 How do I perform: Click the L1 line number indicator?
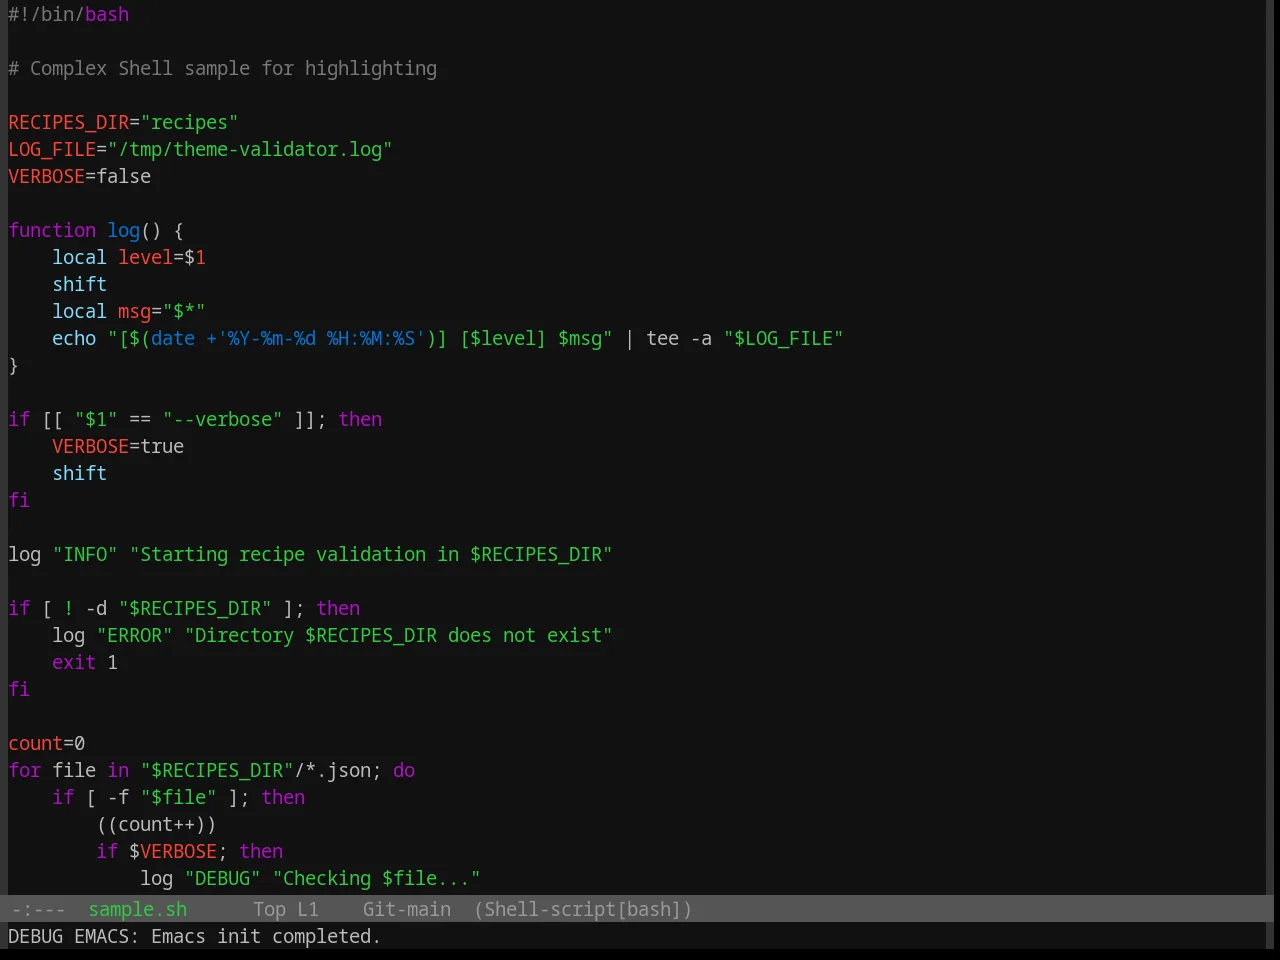pyautogui.click(x=307, y=909)
